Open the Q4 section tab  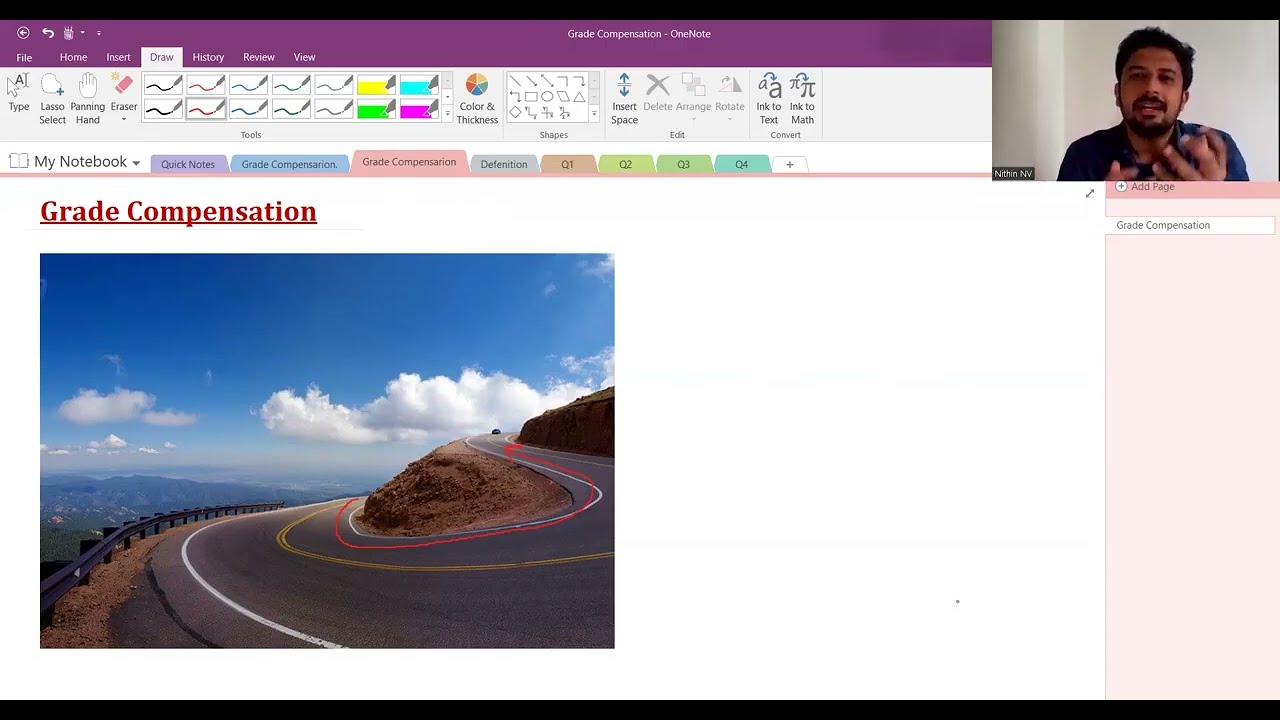click(741, 164)
